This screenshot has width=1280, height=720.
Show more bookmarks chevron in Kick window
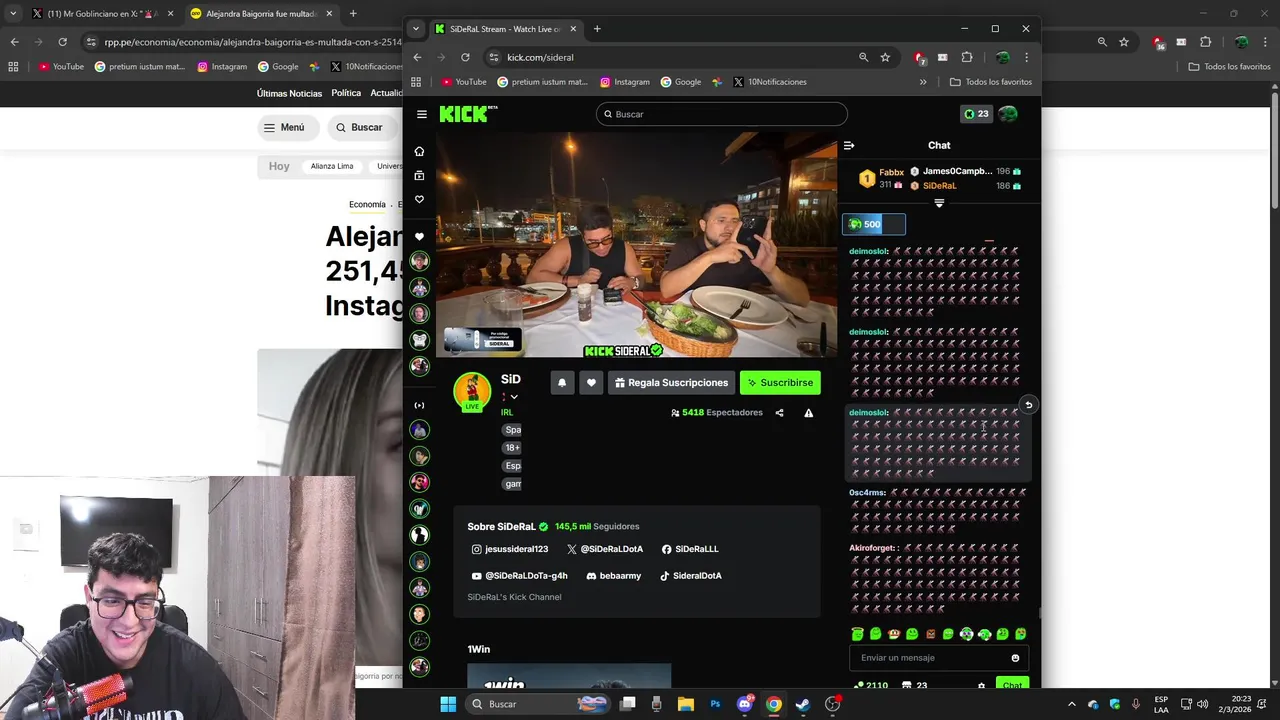click(x=922, y=82)
